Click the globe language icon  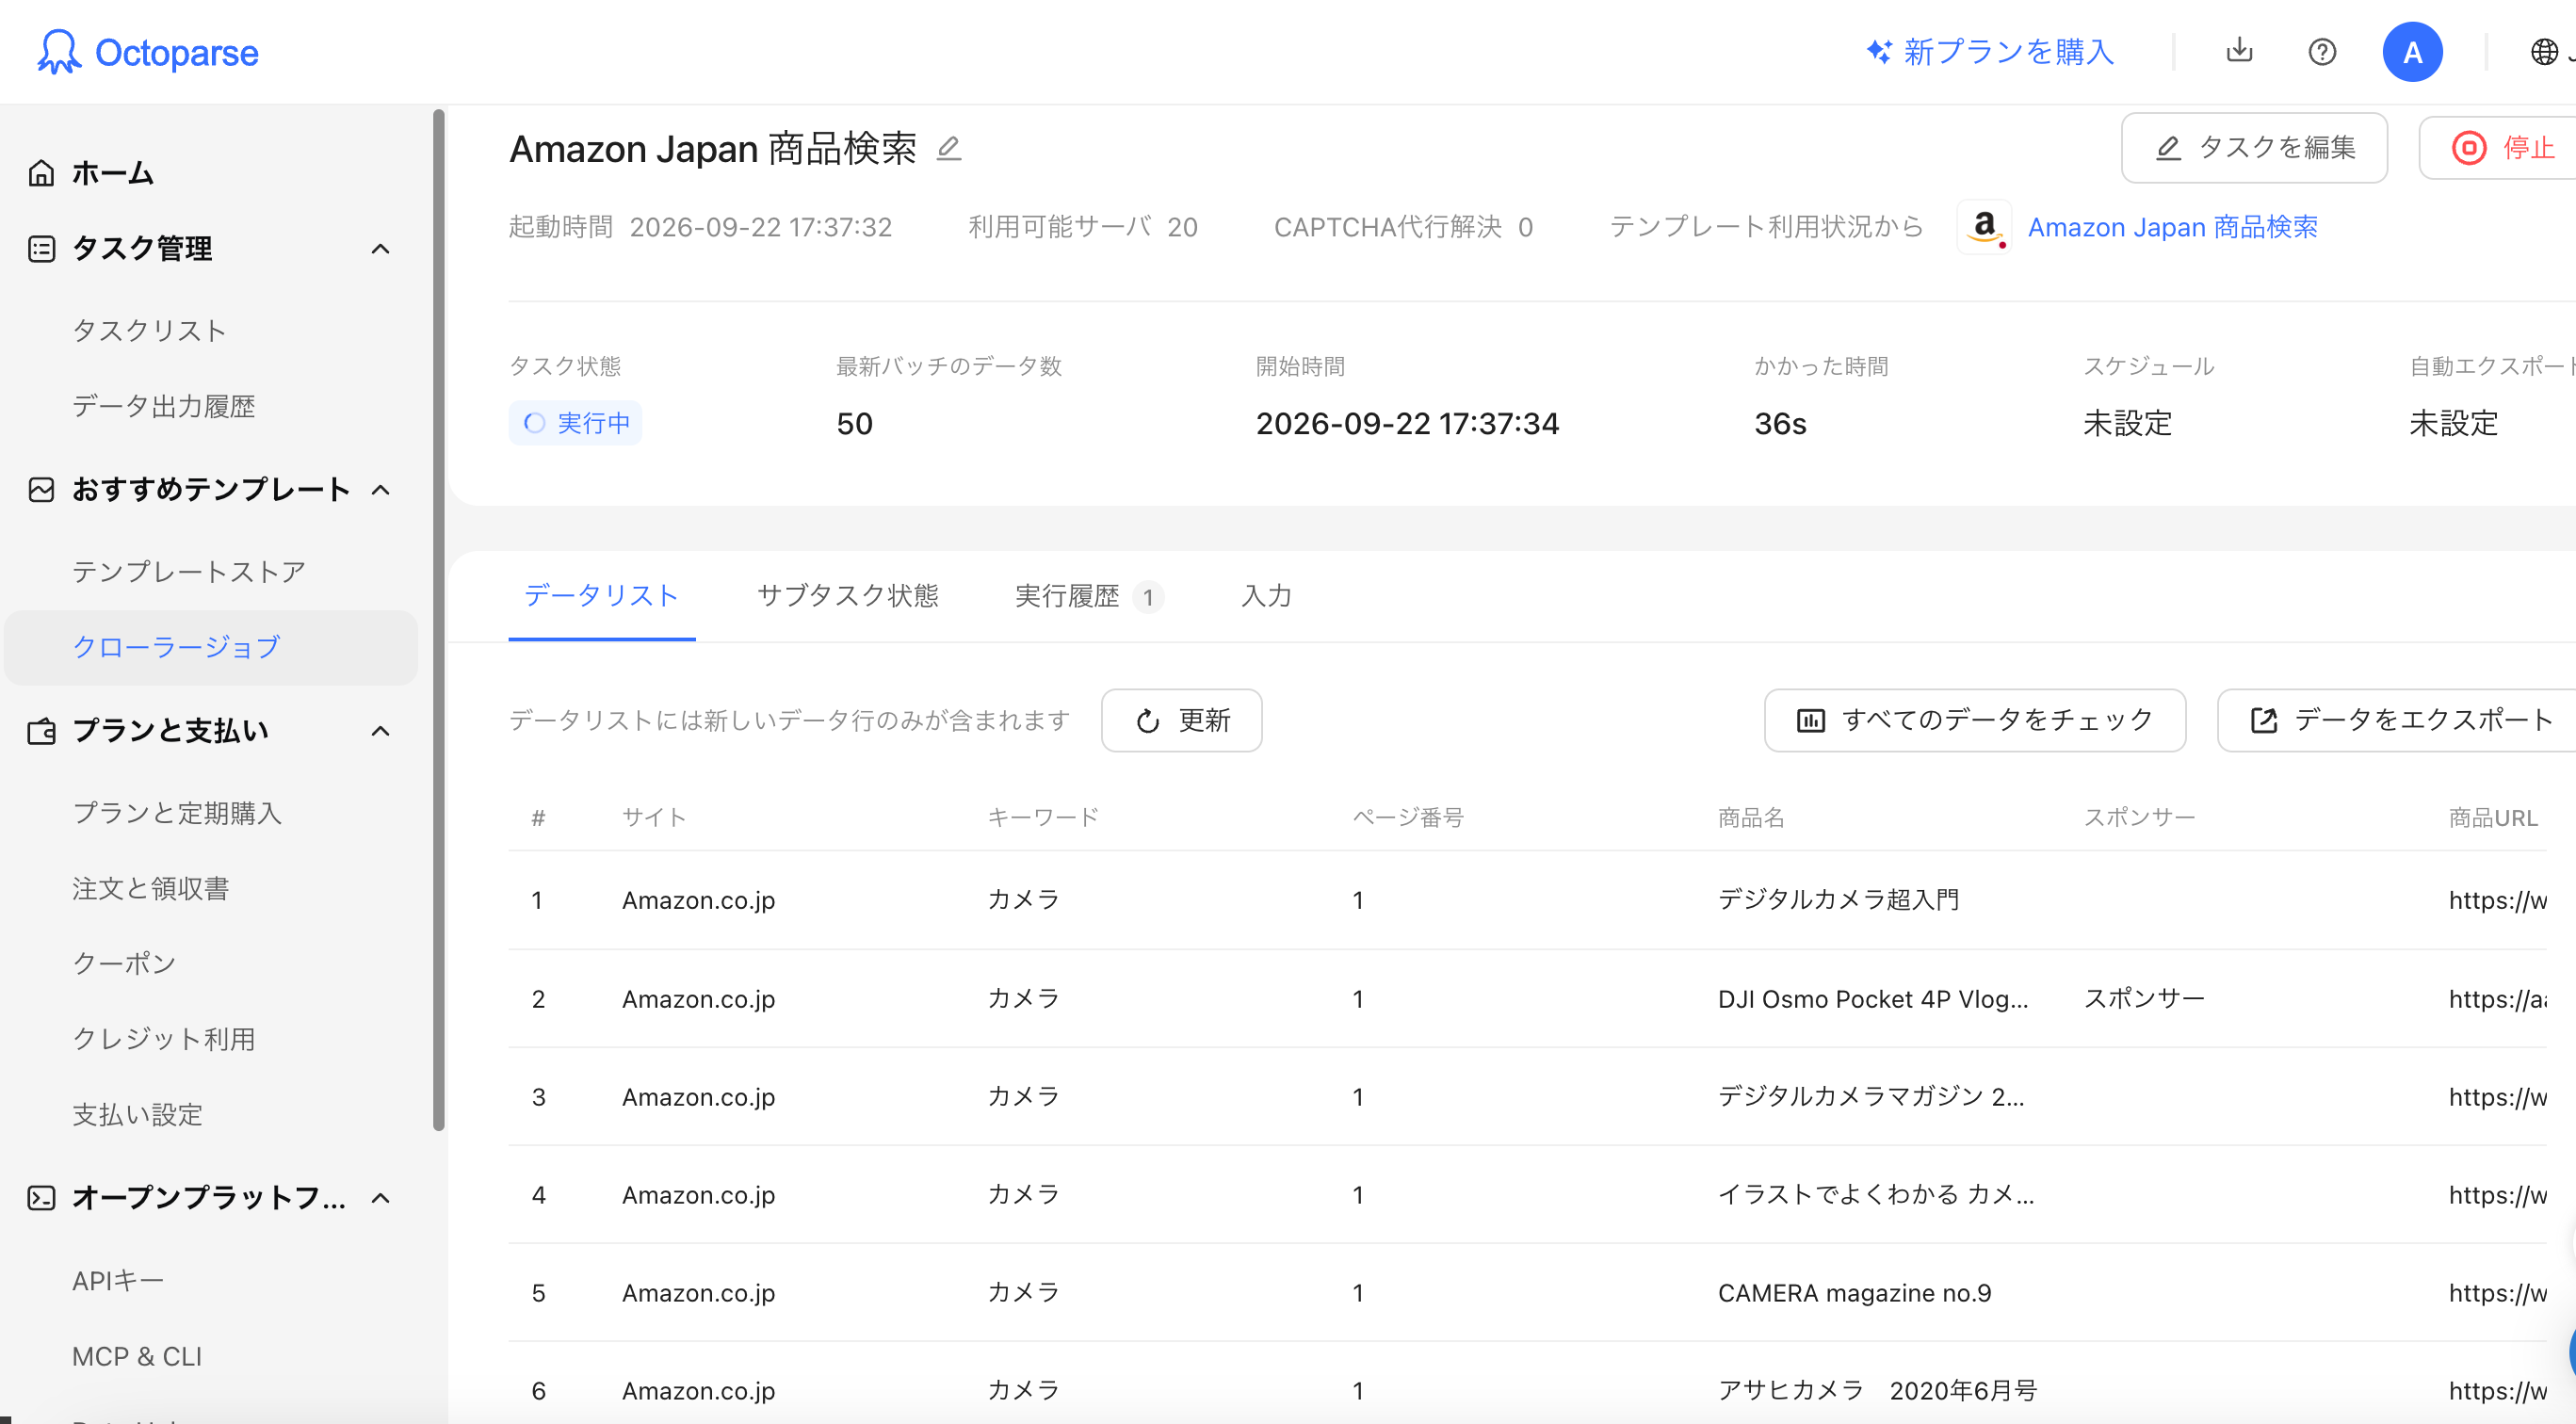[x=2544, y=52]
